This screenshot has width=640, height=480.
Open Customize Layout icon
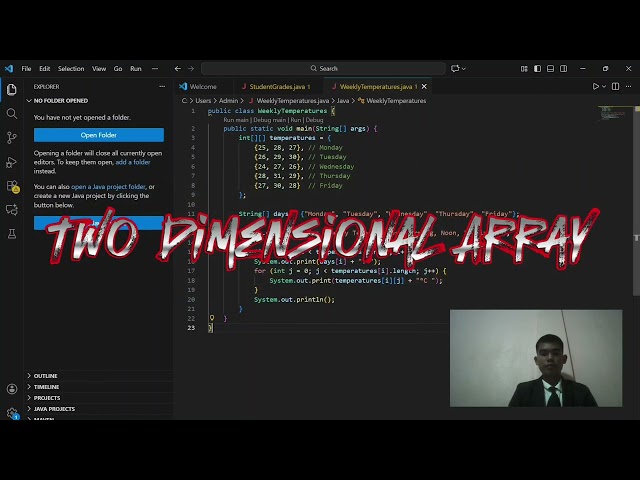tap(524, 69)
